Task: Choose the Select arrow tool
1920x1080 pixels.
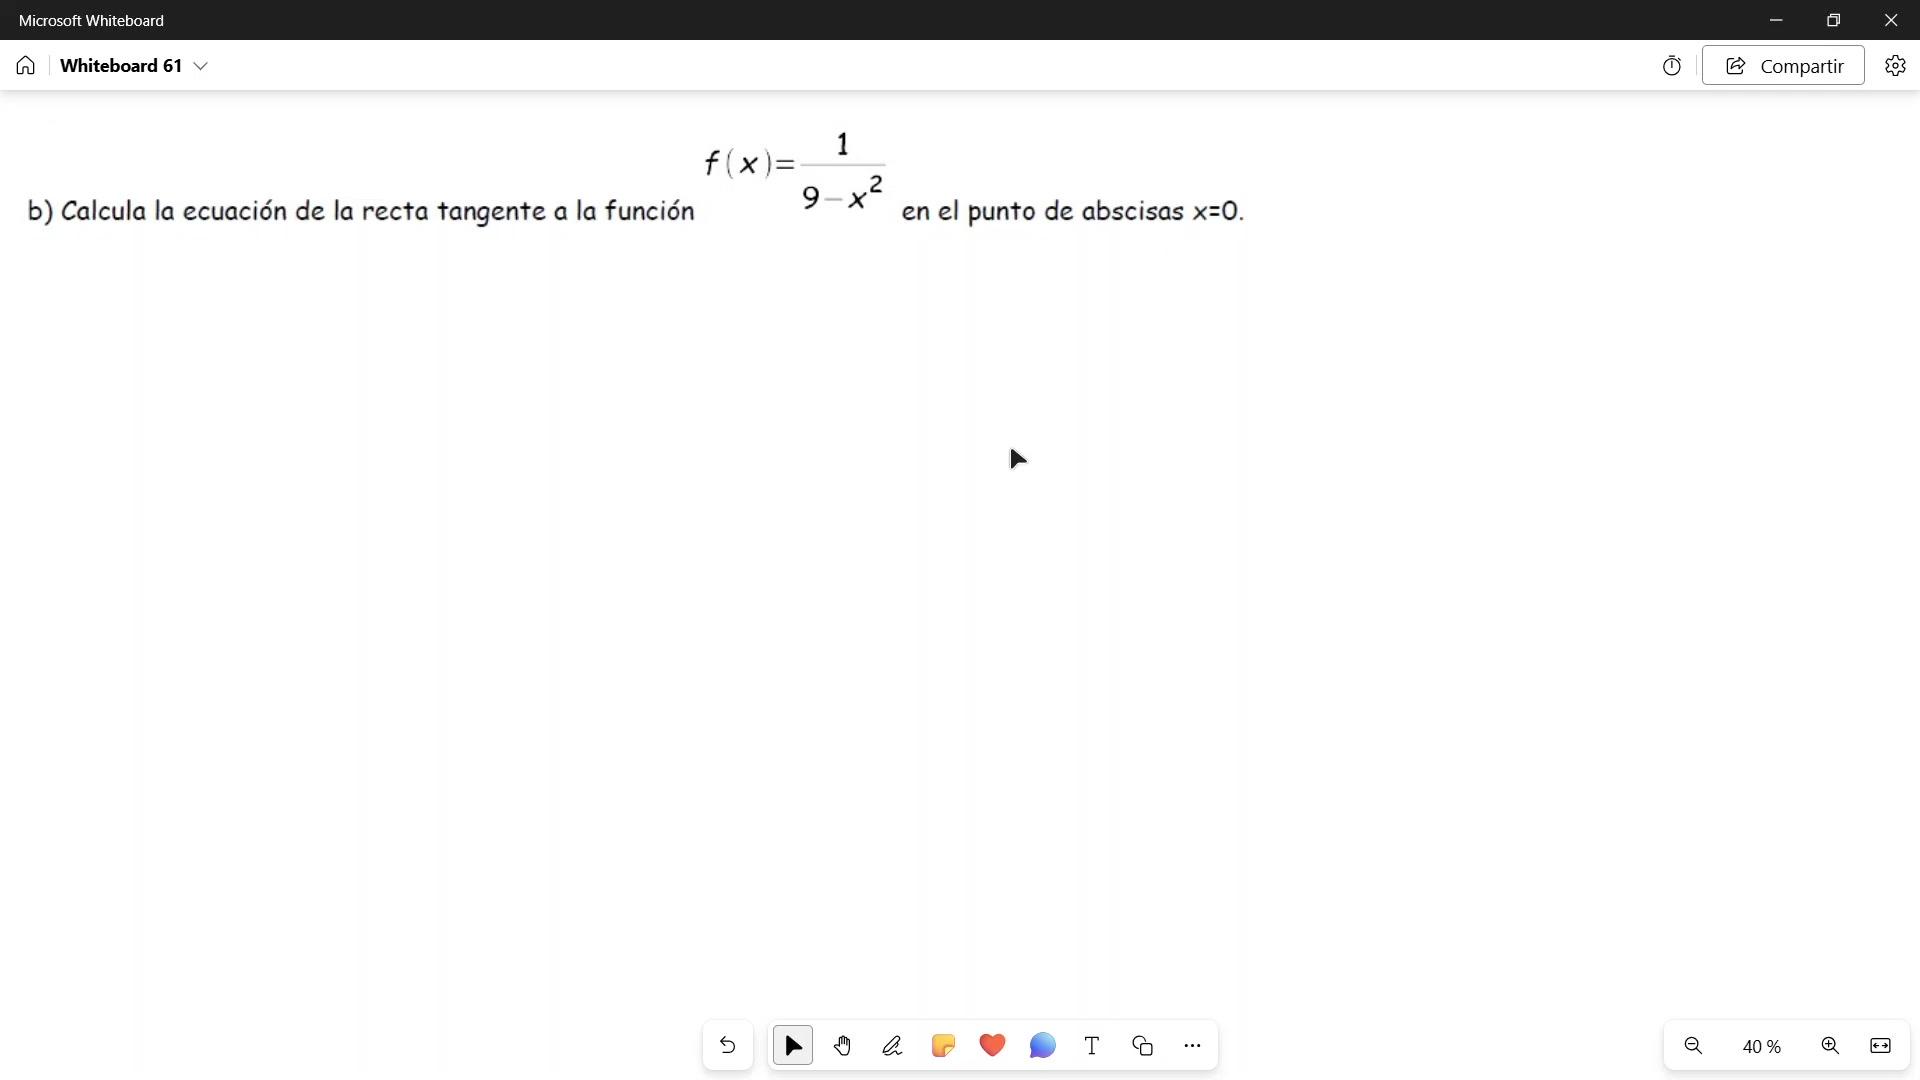Action: [x=793, y=1046]
